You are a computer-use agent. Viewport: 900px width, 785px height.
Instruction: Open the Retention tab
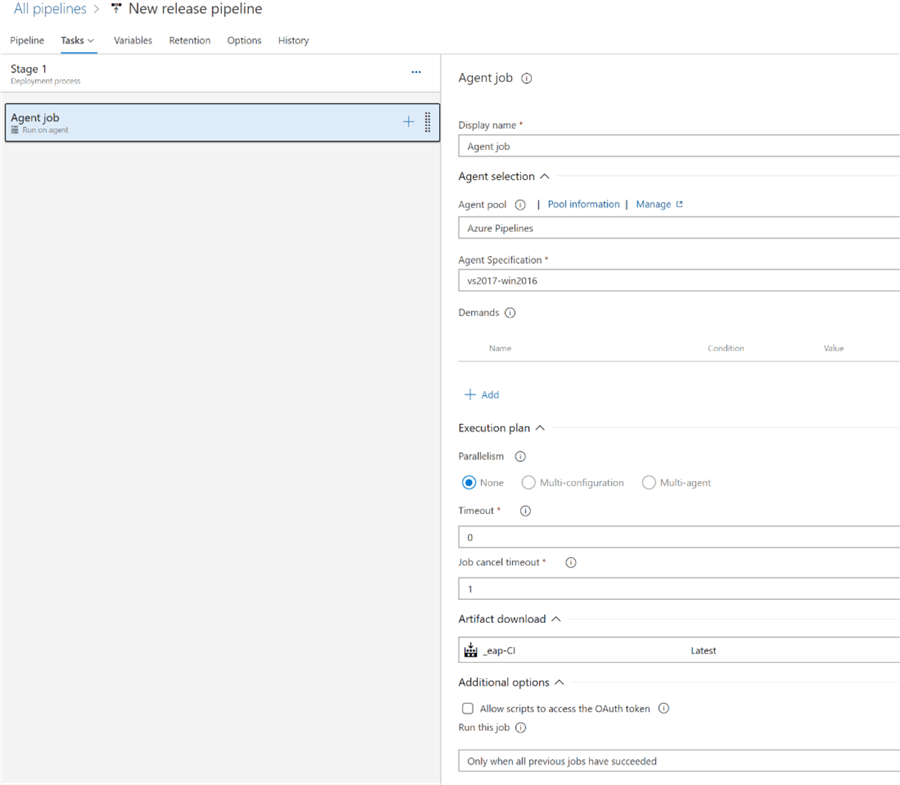190,41
